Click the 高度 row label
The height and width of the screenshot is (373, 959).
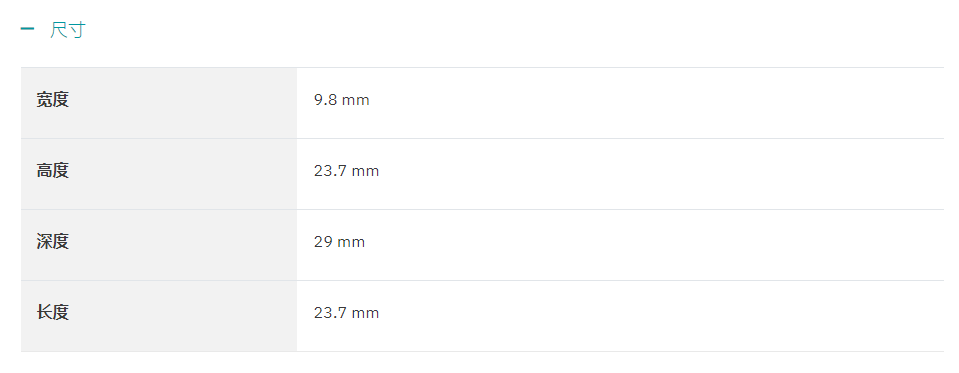pos(53,171)
